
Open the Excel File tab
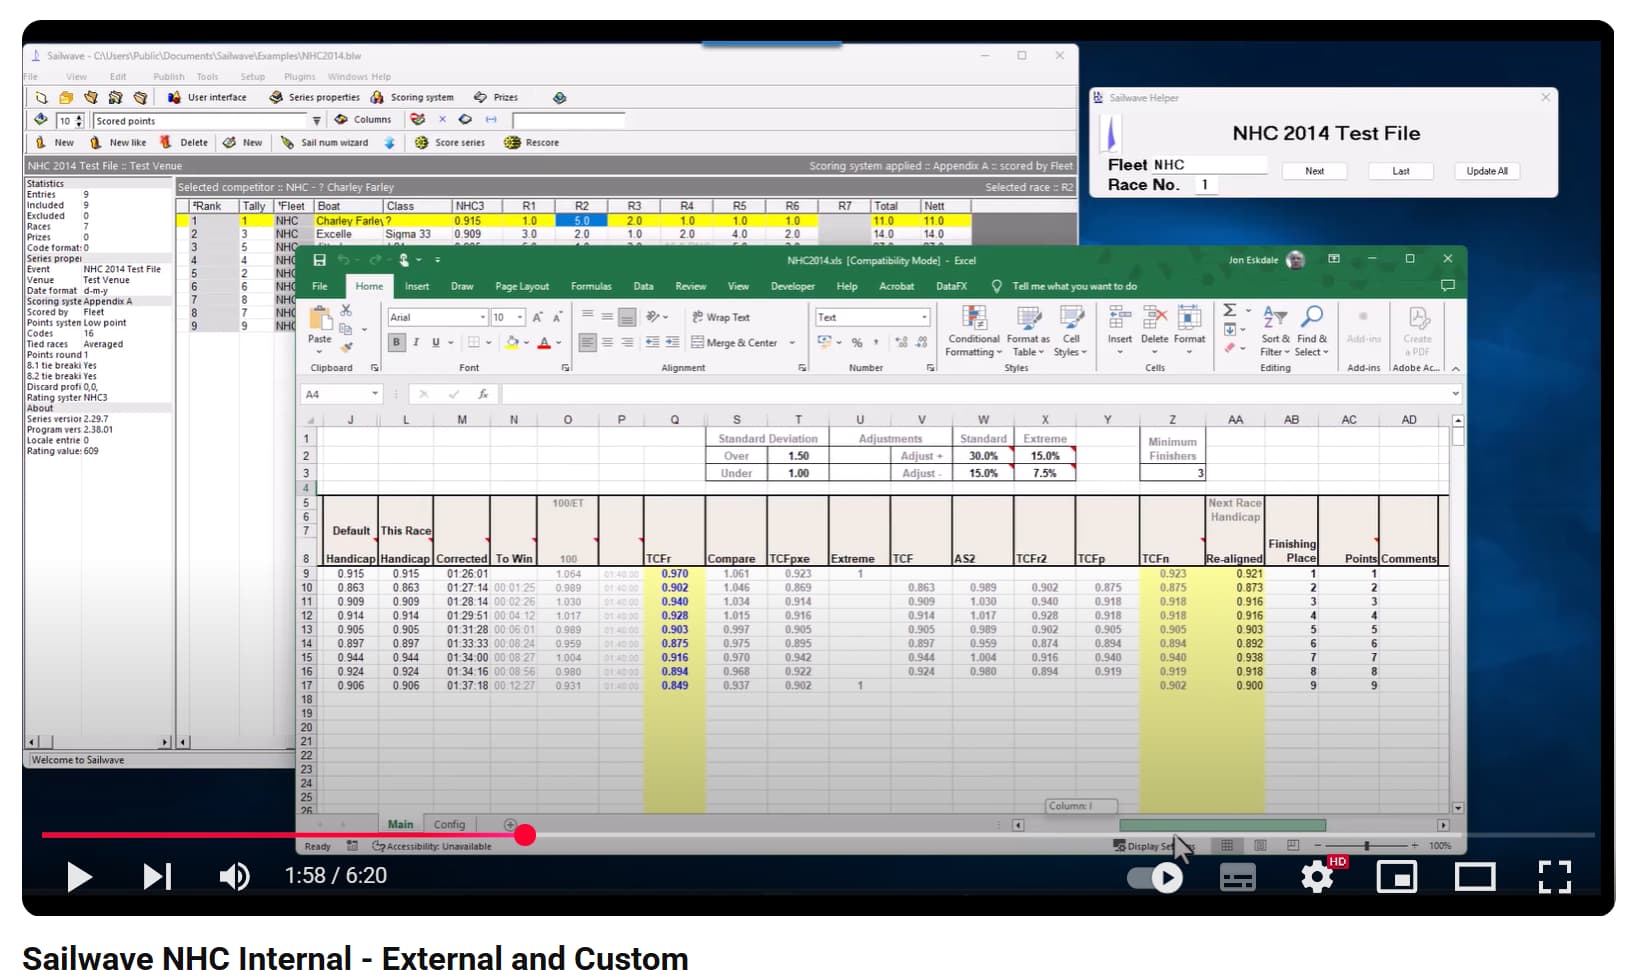319,286
